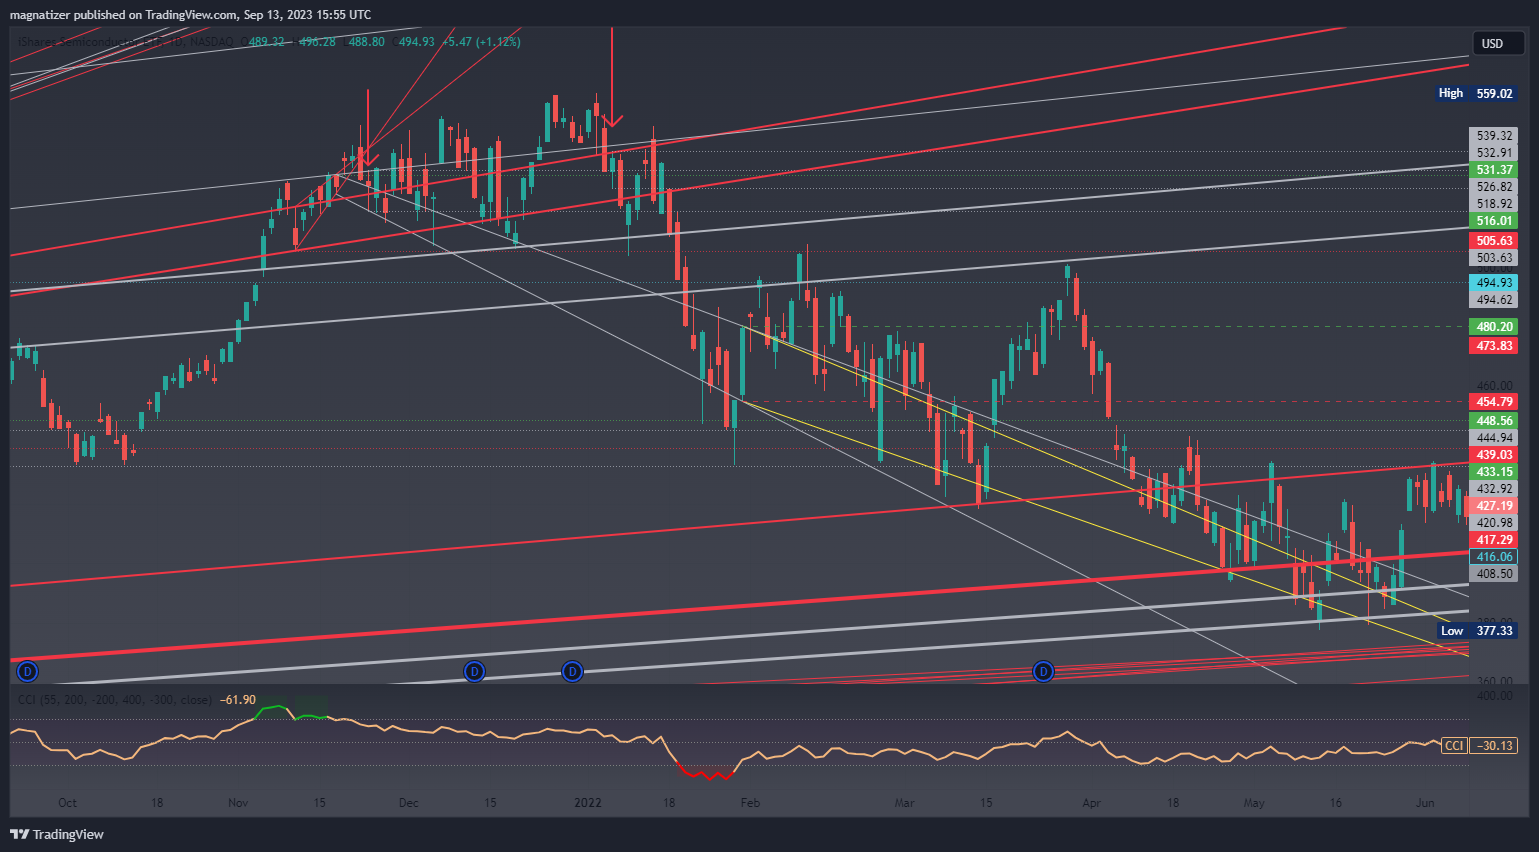
Task: Click the +5.47 (+1.12%) change value
Action: (483, 42)
